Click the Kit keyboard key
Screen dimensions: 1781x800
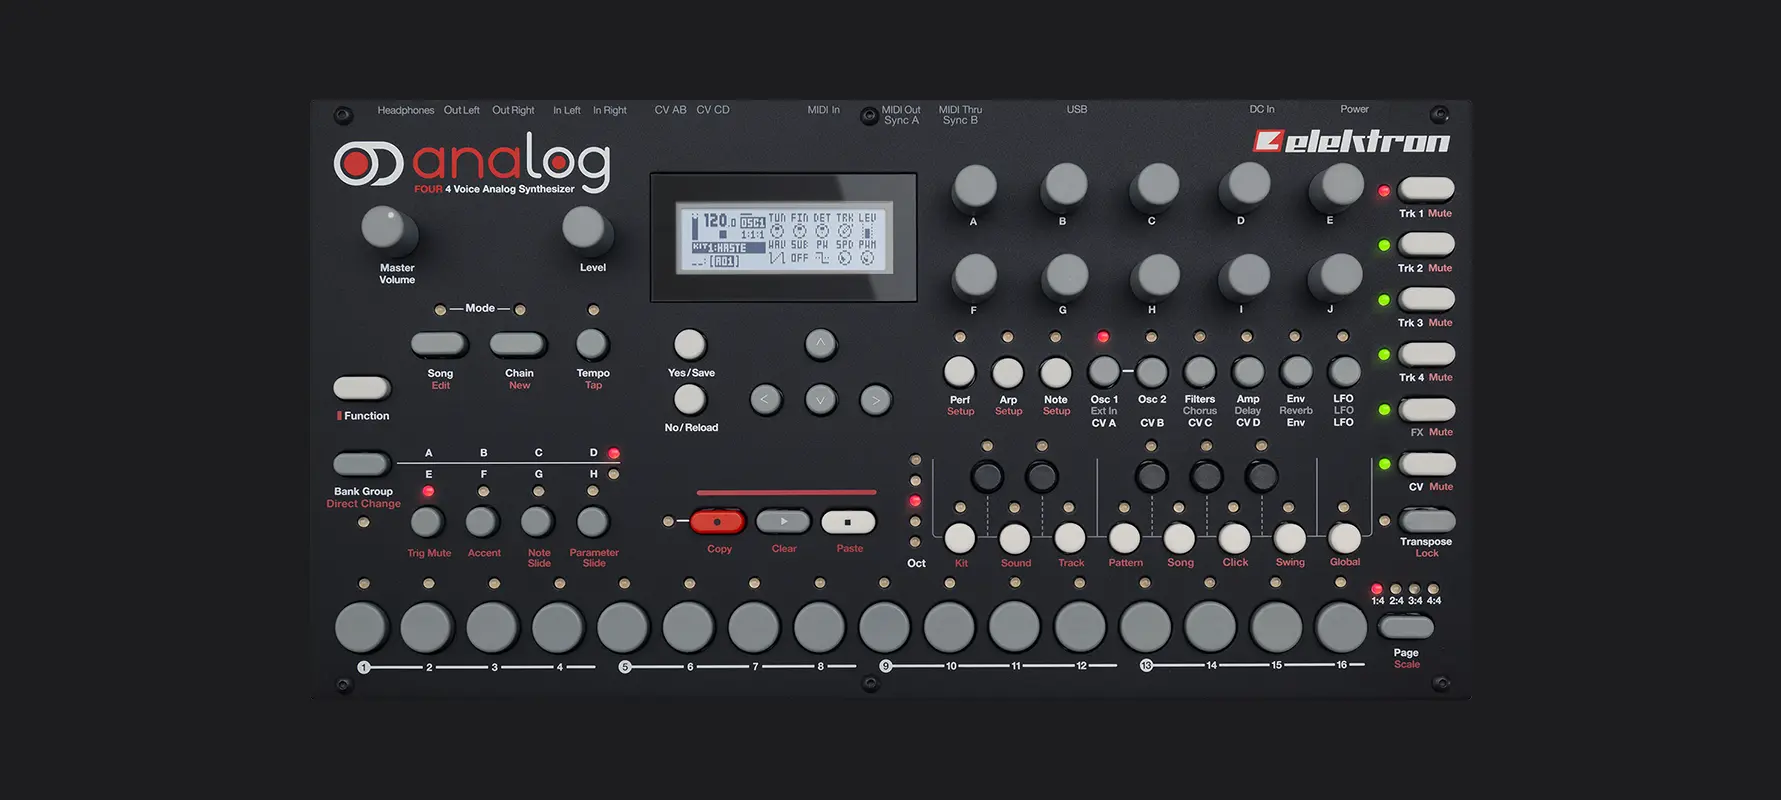click(960, 538)
